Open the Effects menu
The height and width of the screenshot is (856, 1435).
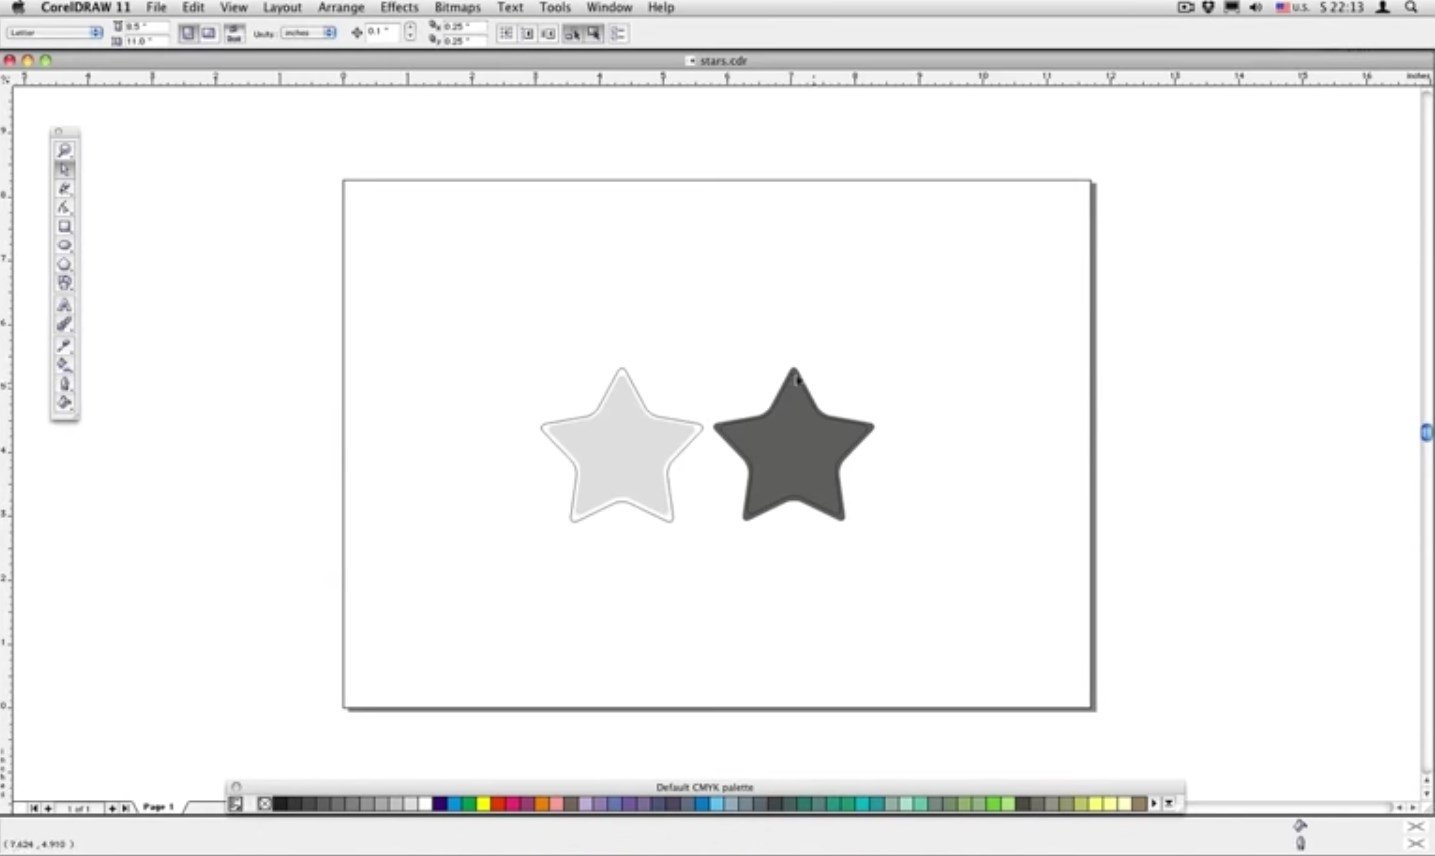pos(399,7)
